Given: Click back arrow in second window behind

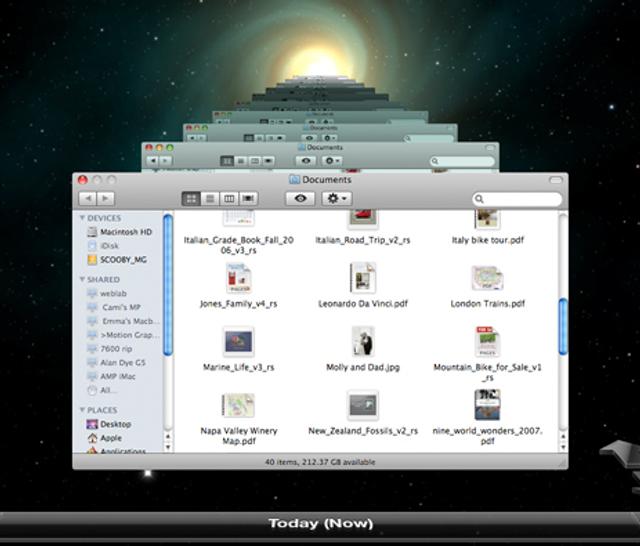Looking at the screenshot, I should [x=153, y=161].
